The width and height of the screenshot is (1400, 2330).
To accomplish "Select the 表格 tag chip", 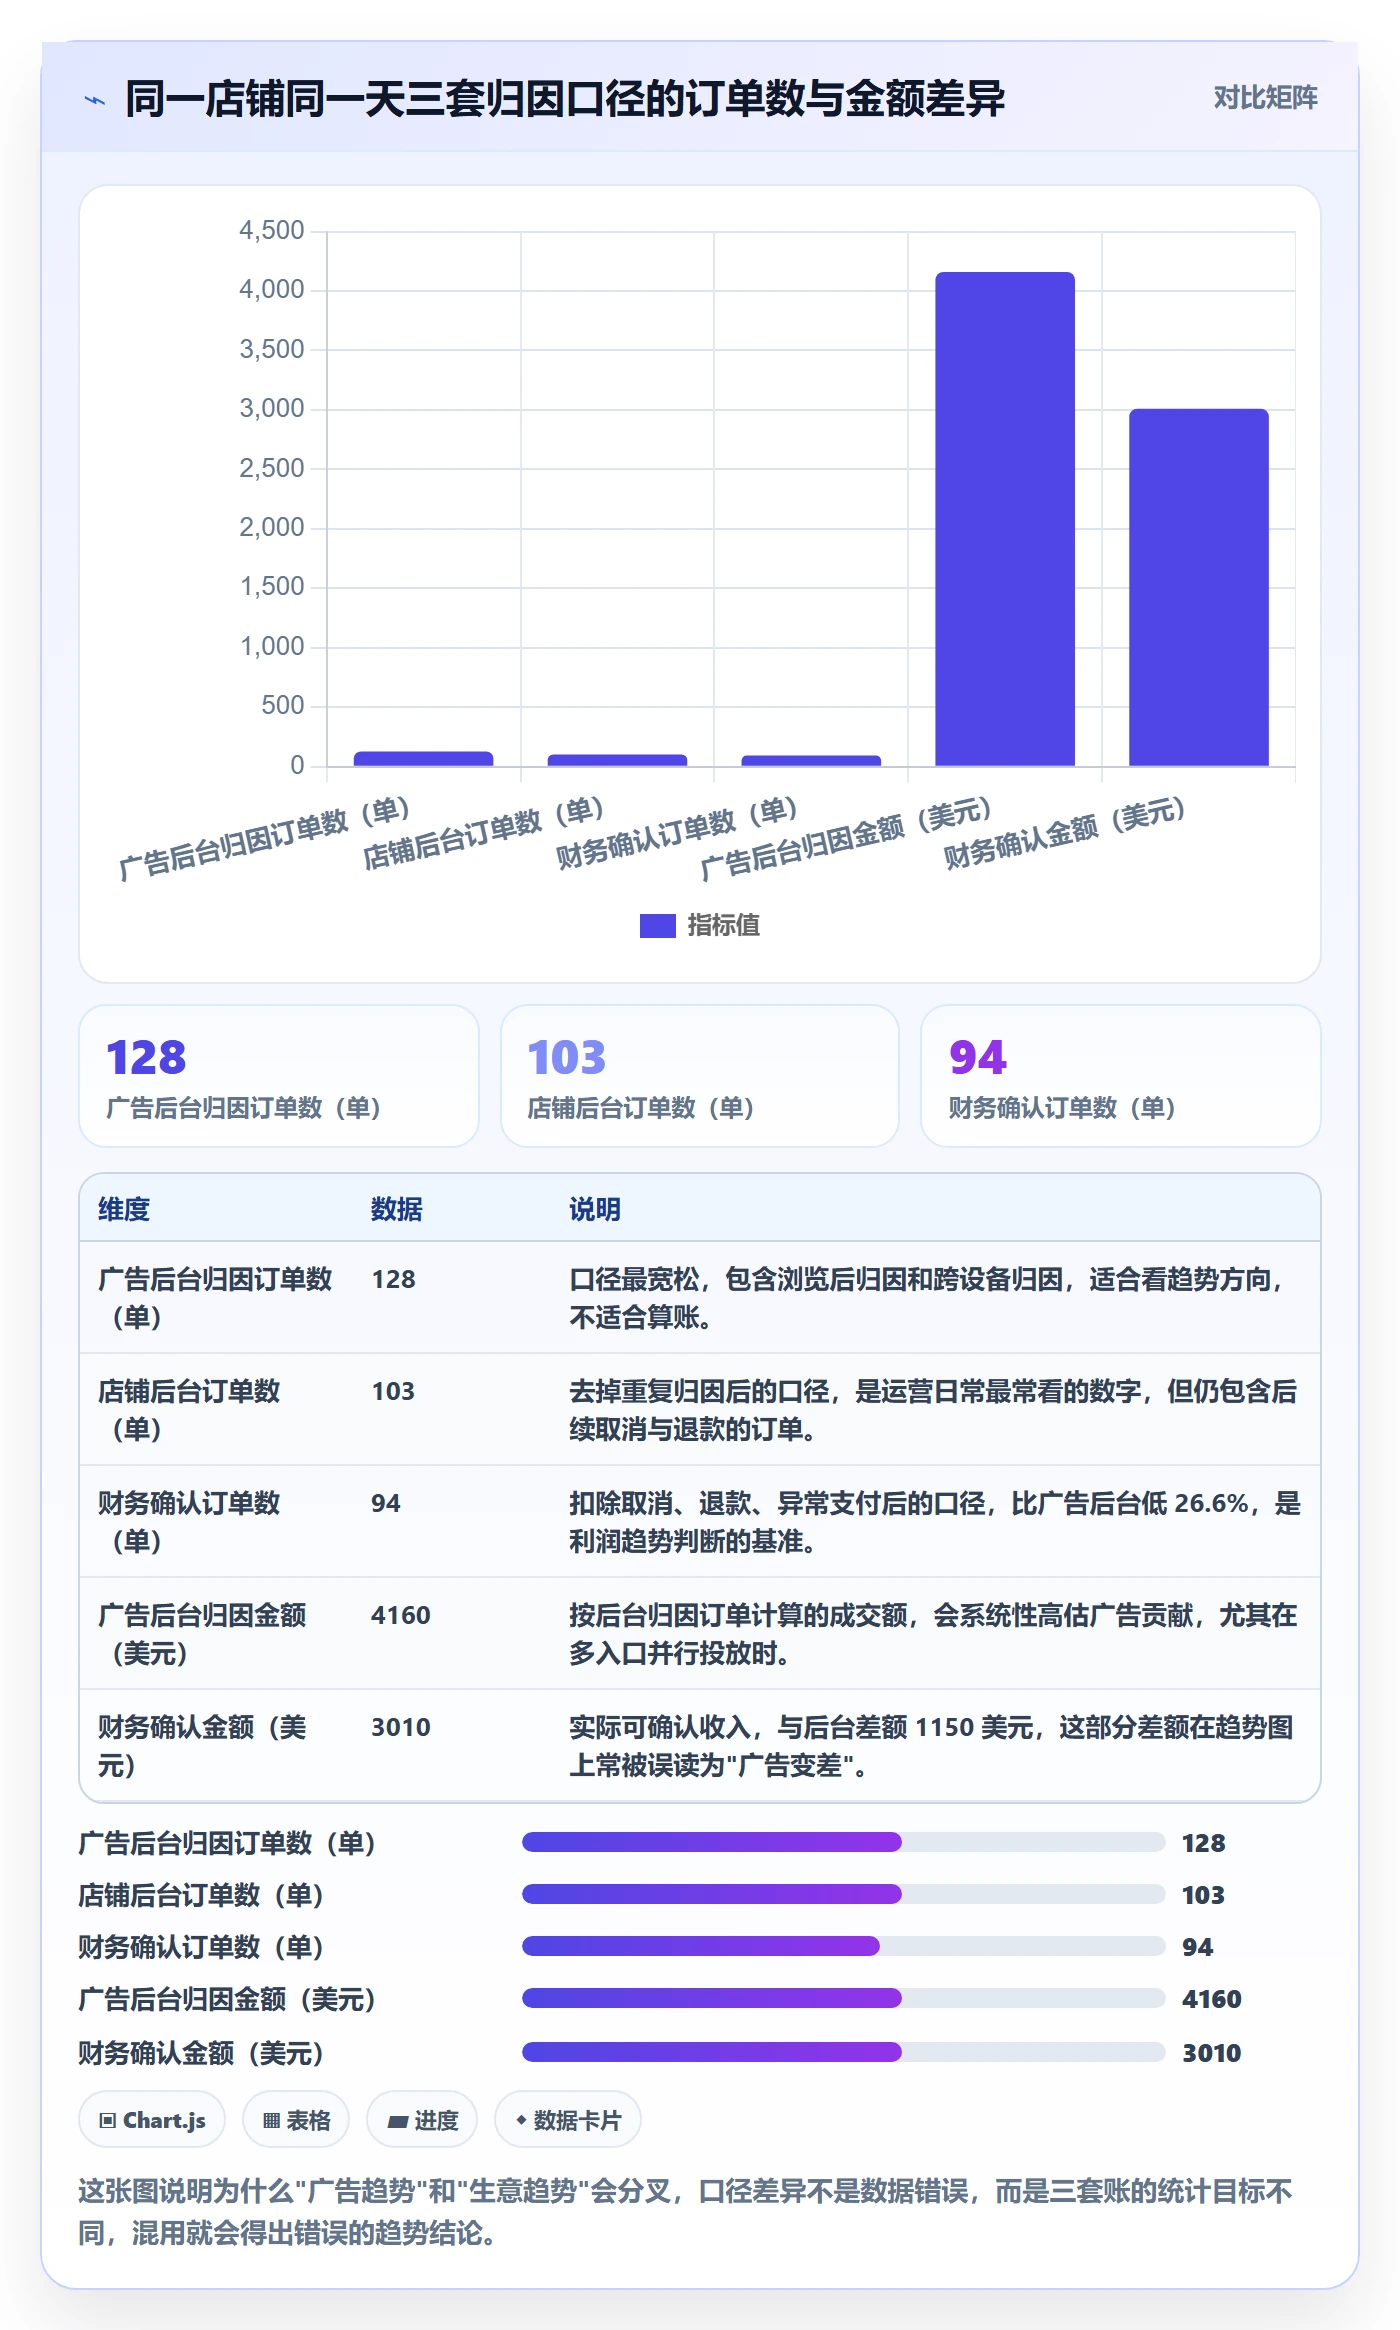I will pos(296,2119).
